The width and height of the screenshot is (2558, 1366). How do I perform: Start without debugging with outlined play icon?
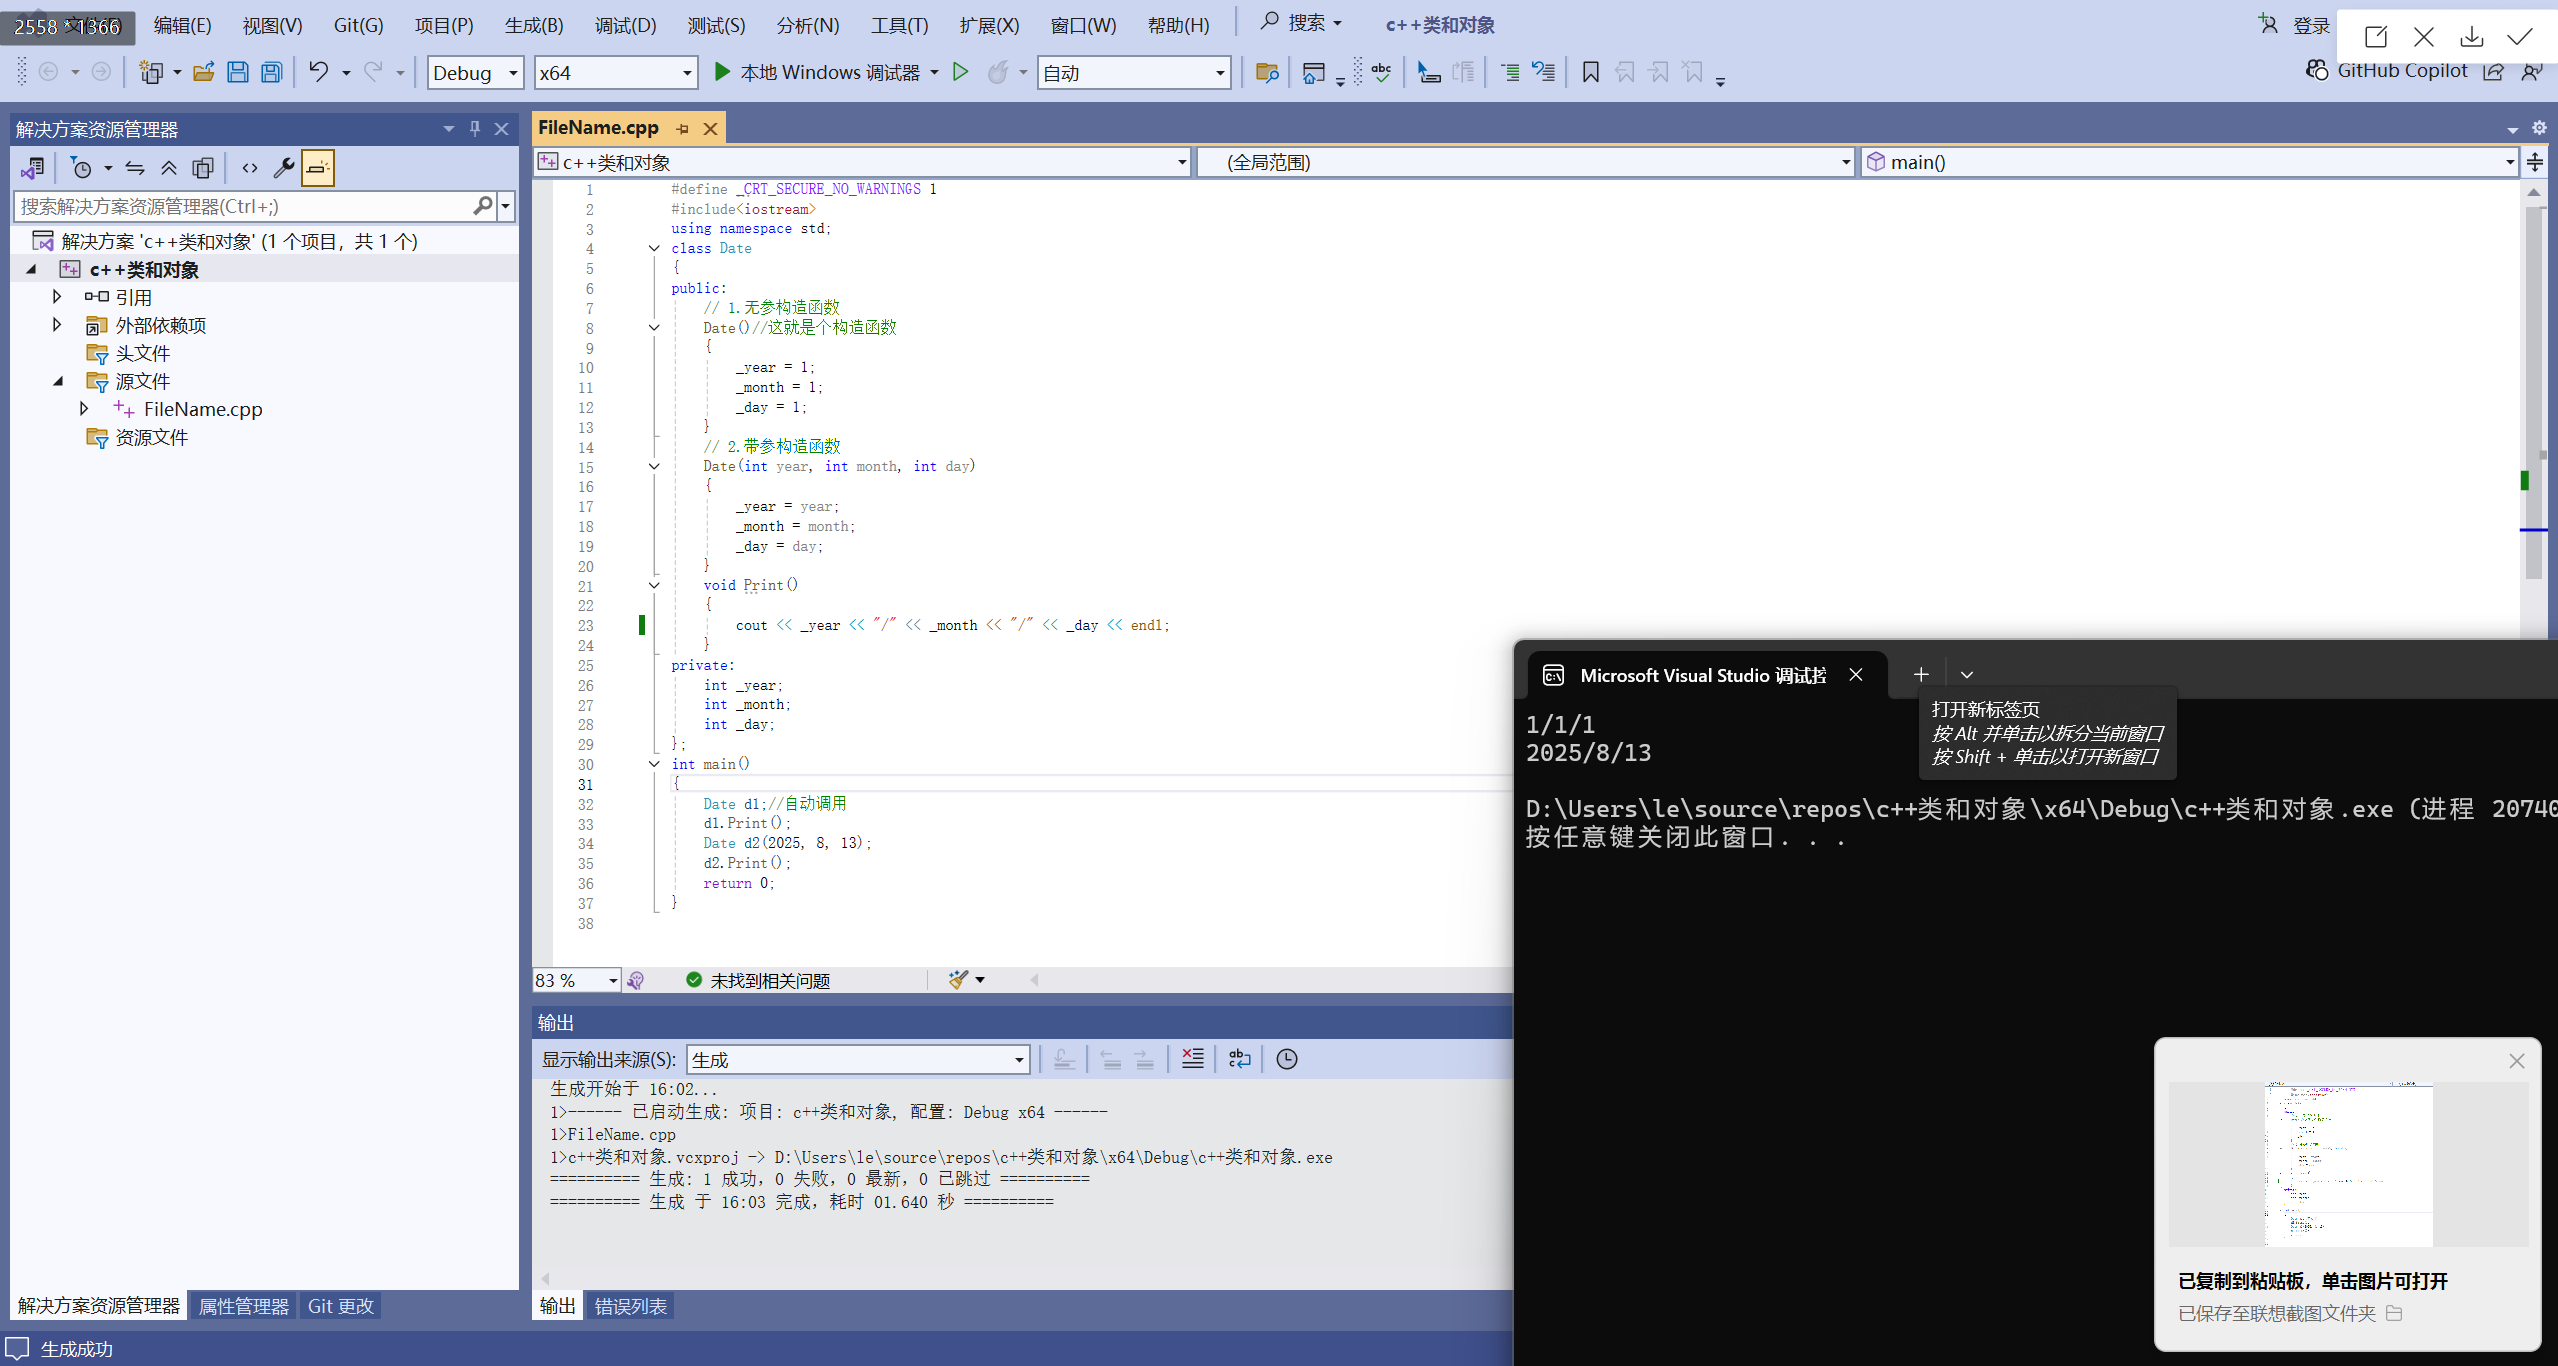coord(960,72)
